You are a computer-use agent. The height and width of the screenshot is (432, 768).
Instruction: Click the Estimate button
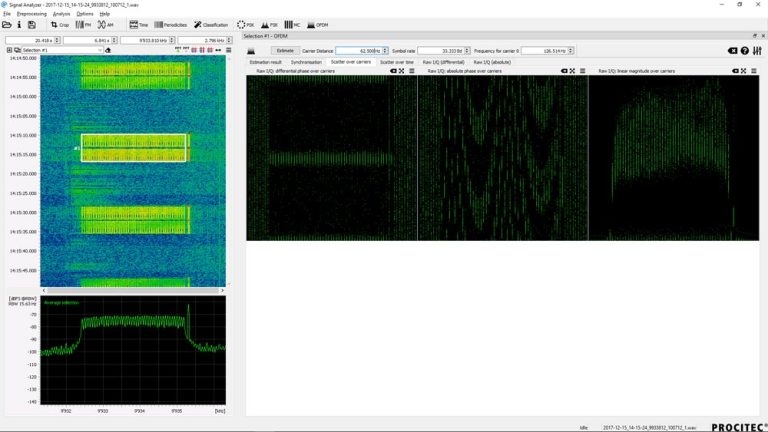point(285,50)
